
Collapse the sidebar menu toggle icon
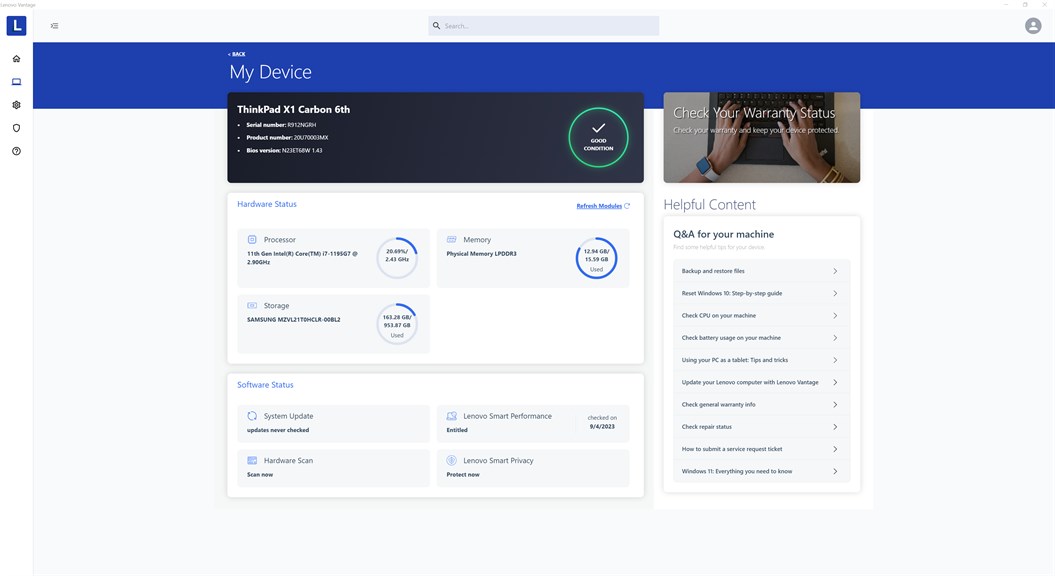point(54,26)
